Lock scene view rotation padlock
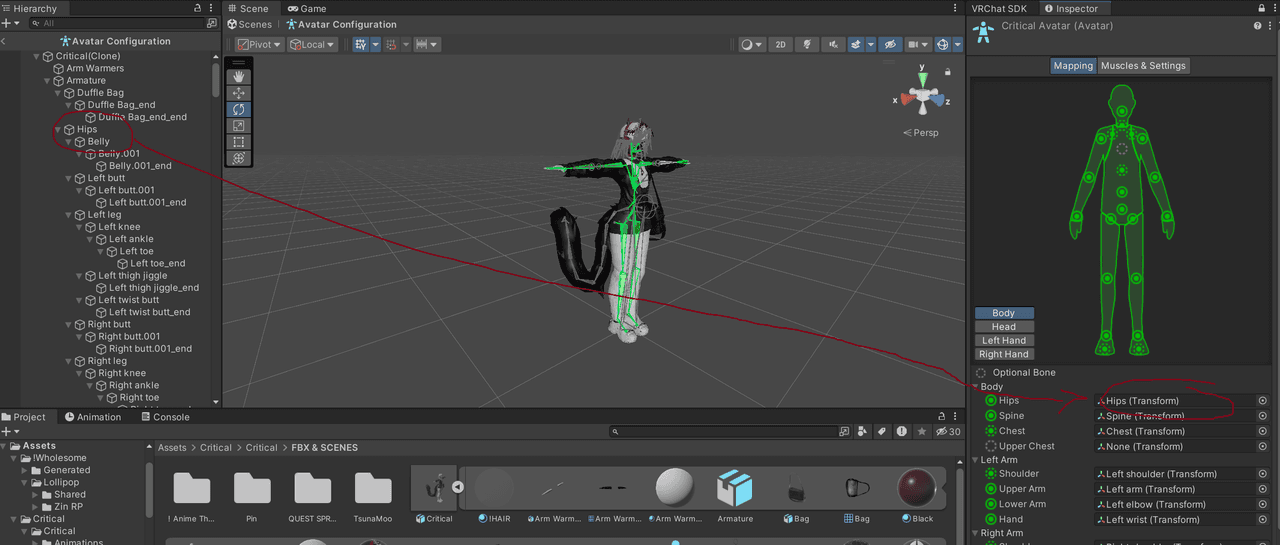Screen dimensions: 1280x545 click(948, 71)
